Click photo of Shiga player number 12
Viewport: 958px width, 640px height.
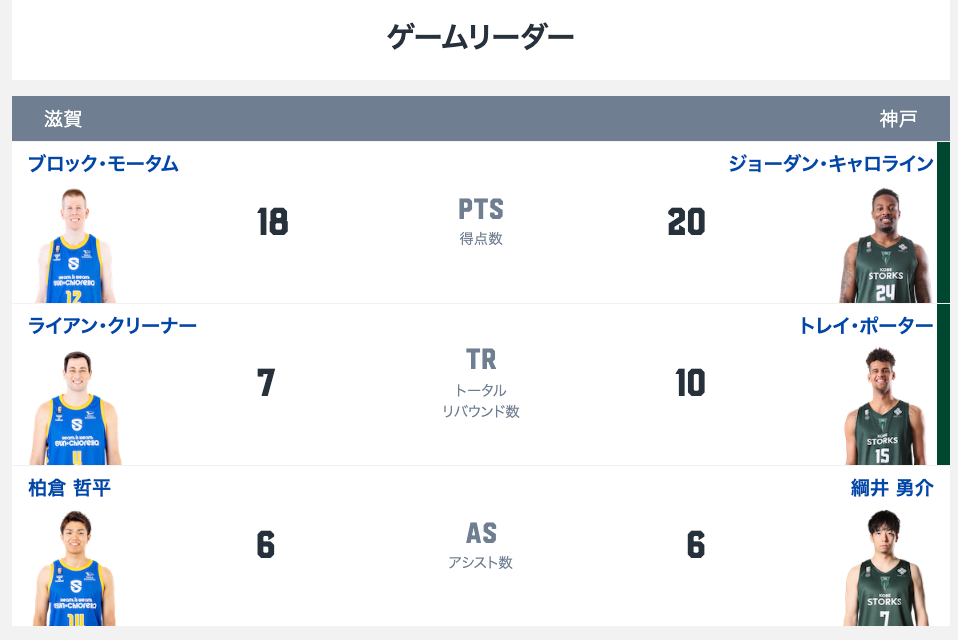[x=75, y=245]
